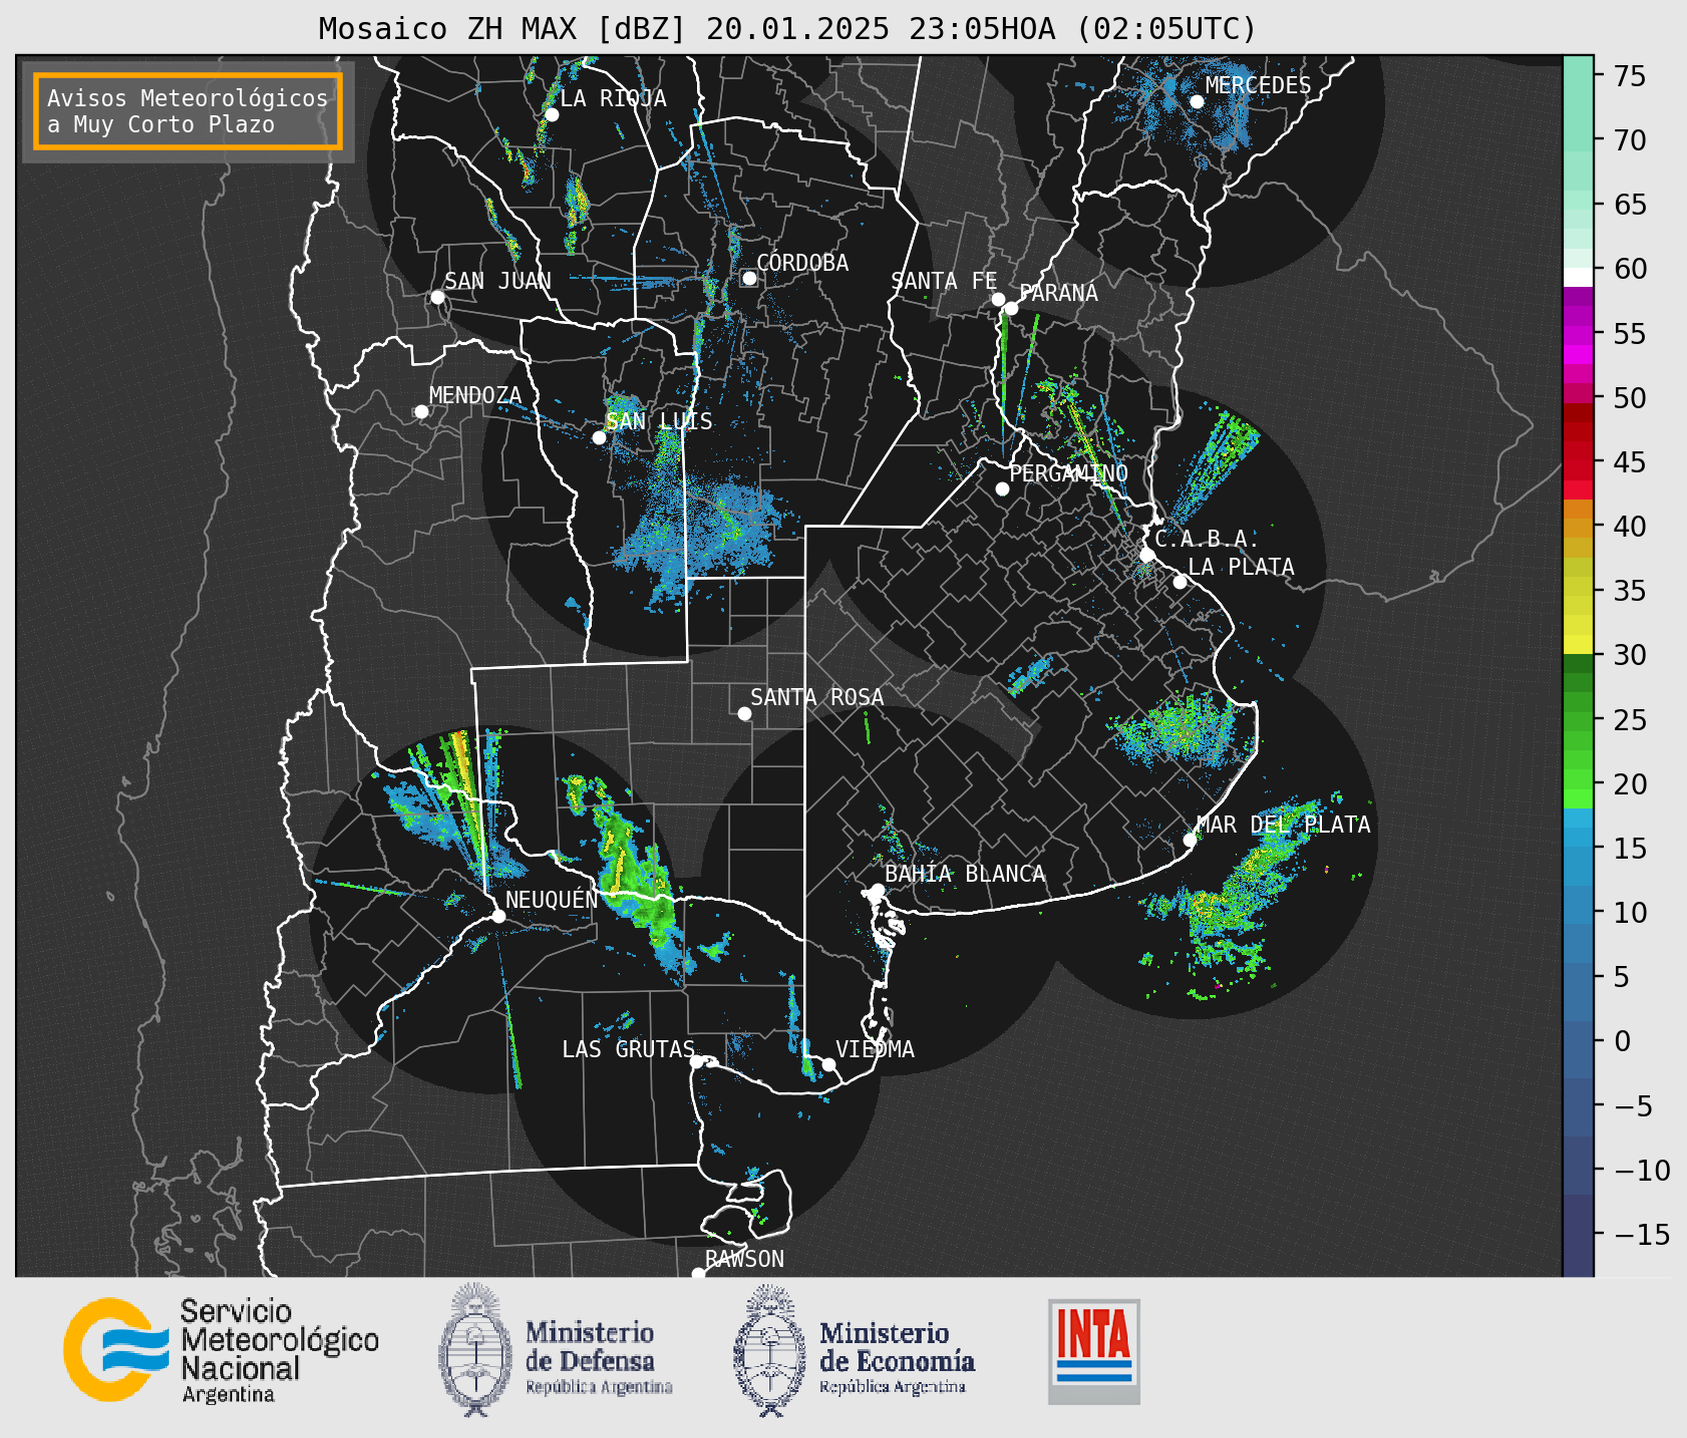
Task: Click the BAHÍA BLANCA city marker dot
Action: tap(877, 890)
